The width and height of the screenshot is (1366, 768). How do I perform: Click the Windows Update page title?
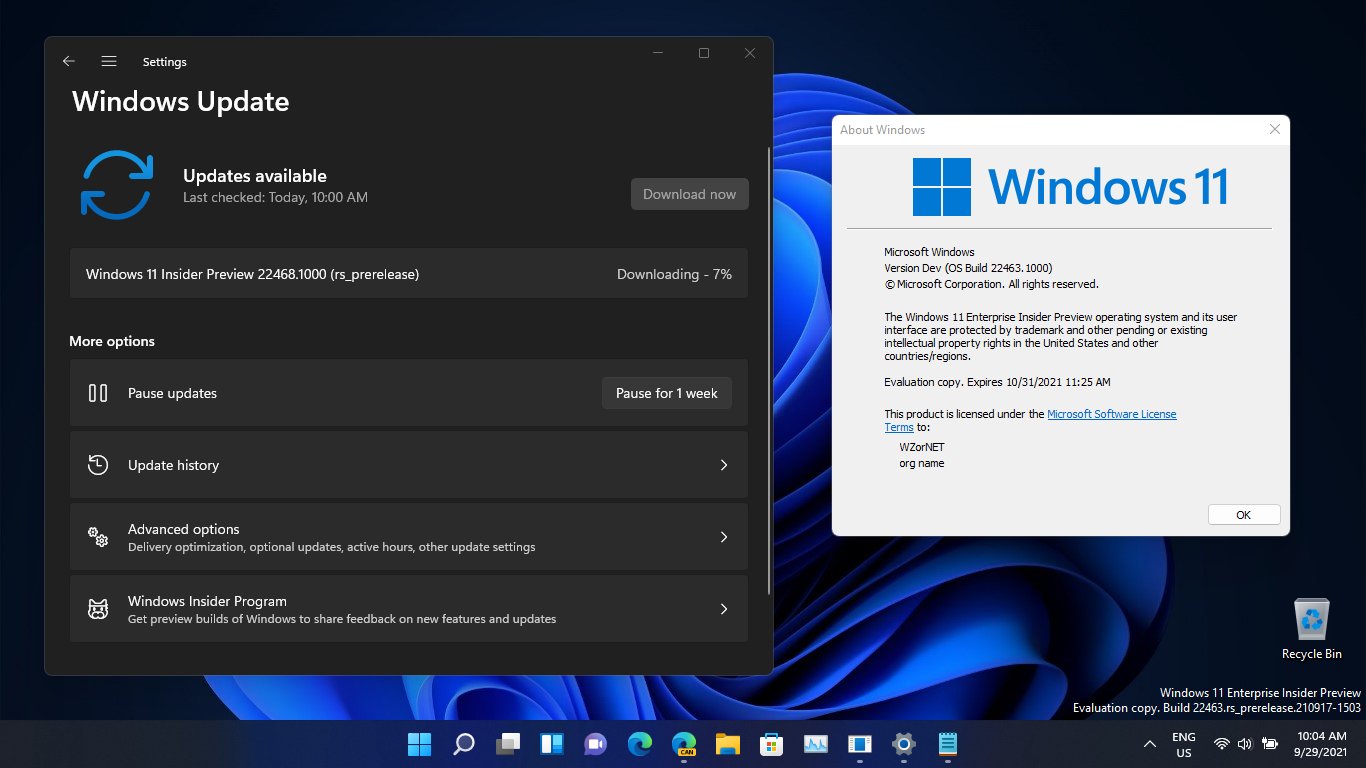coord(181,101)
